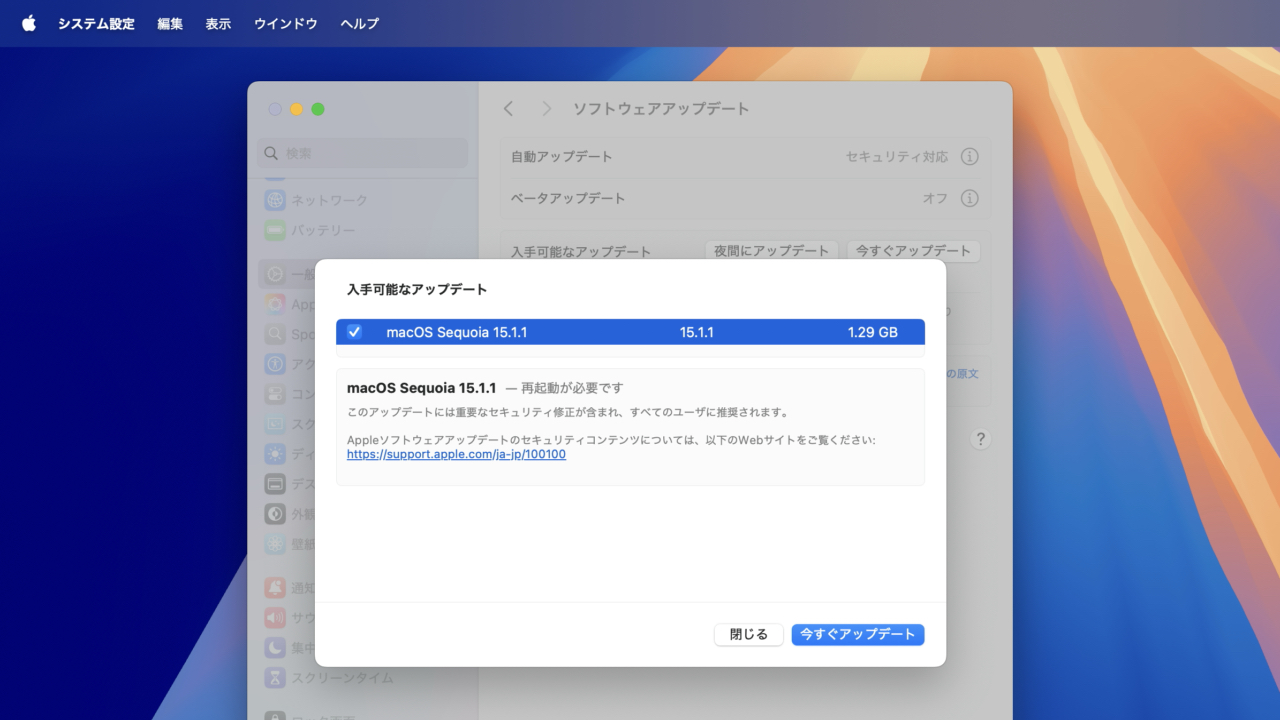Click the forward arrow in Settings header
Image resolution: width=1280 pixels, height=720 pixels.
pyautogui.click(x=546, y=108)
